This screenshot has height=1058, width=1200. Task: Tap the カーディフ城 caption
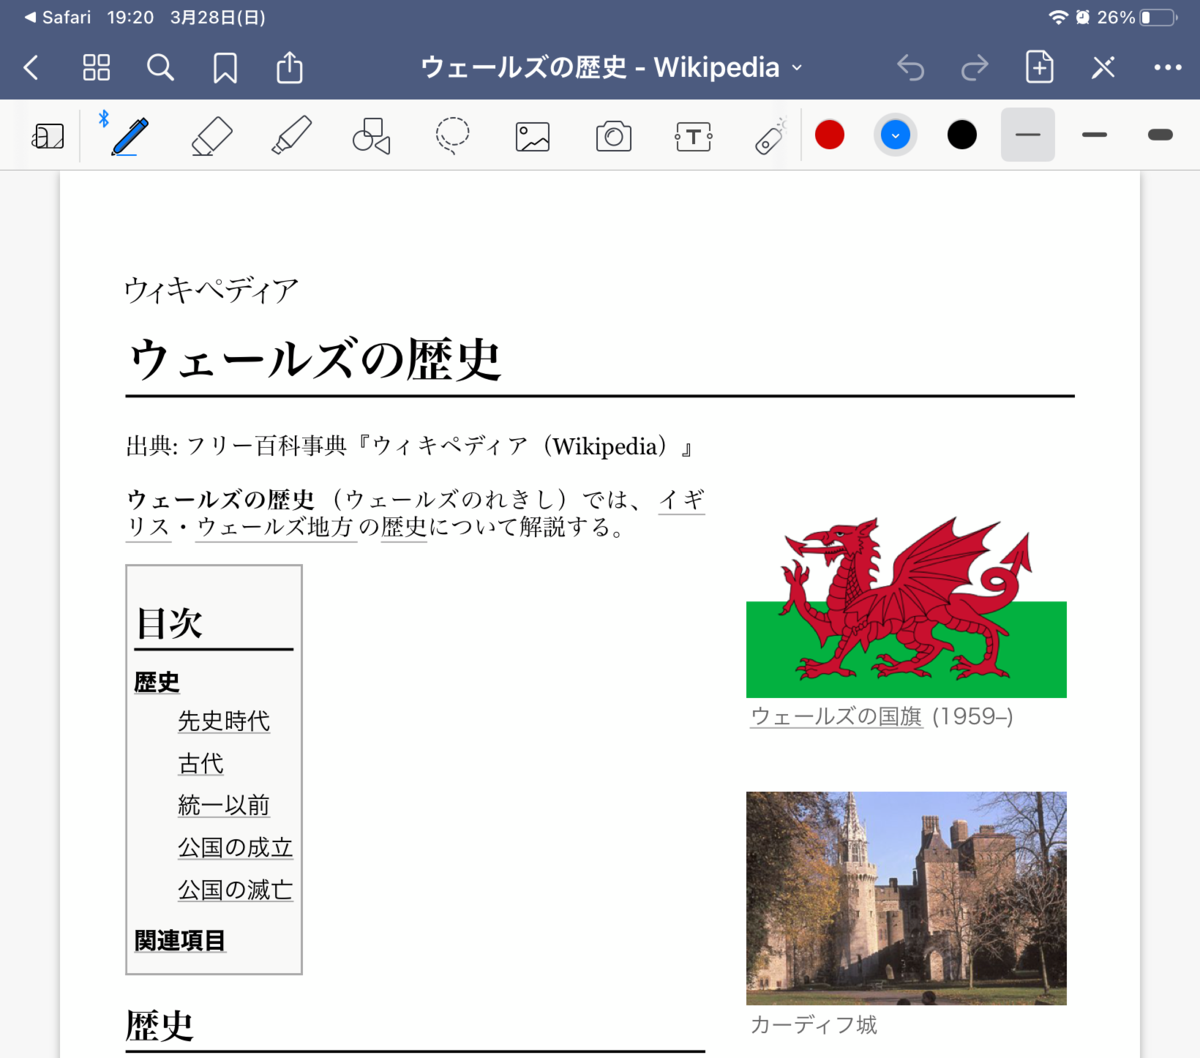813,1025
